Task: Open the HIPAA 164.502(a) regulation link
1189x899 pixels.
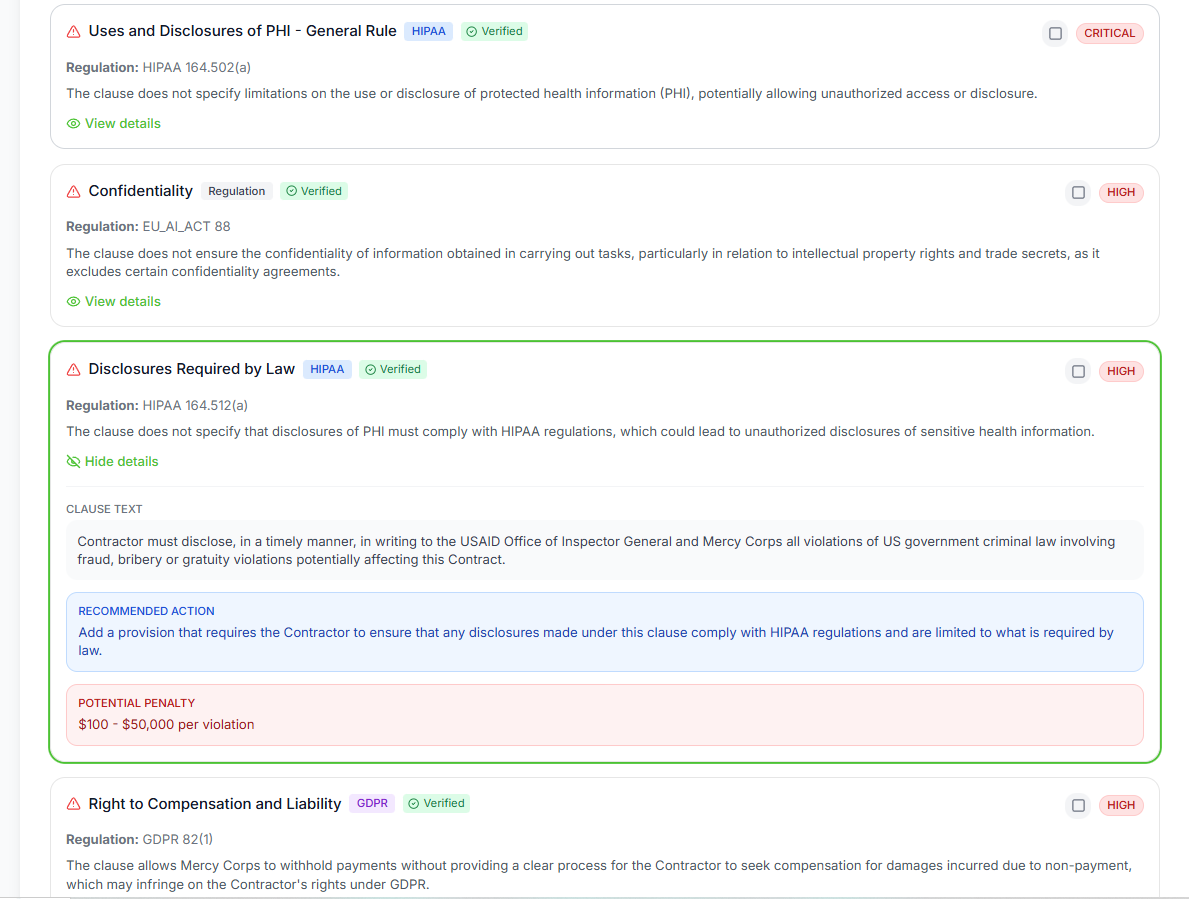Action: tap(195, 67)
